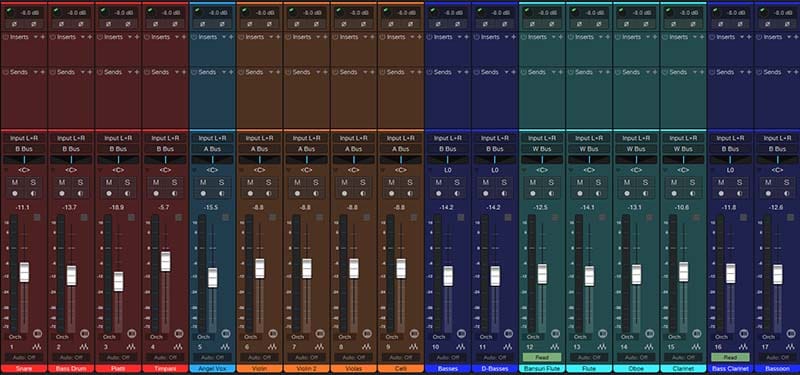The width and height of the screenshot is (800, 375).
Task: Add a send on the Violin 2 channel
Action: 325,72
